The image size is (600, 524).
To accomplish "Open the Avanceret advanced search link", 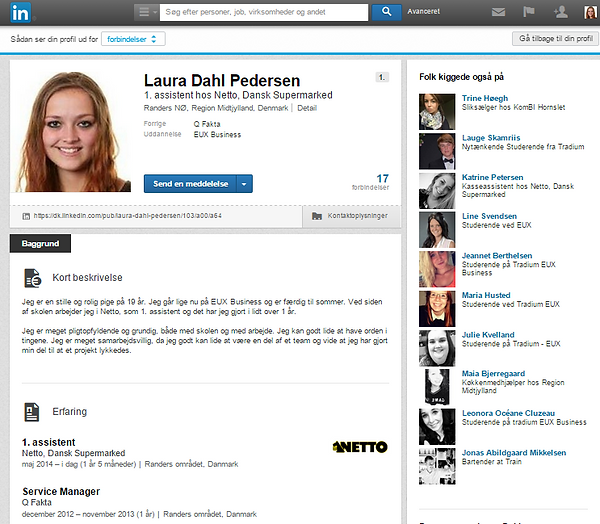I will (x=423, y=12).
